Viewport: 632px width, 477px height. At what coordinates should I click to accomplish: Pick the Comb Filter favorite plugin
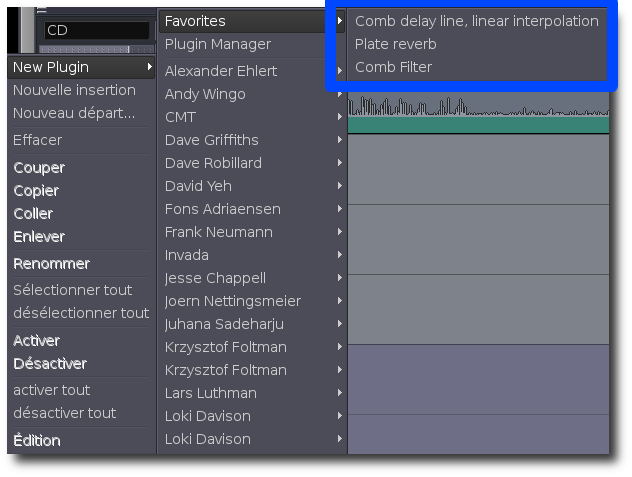(393, 67)
